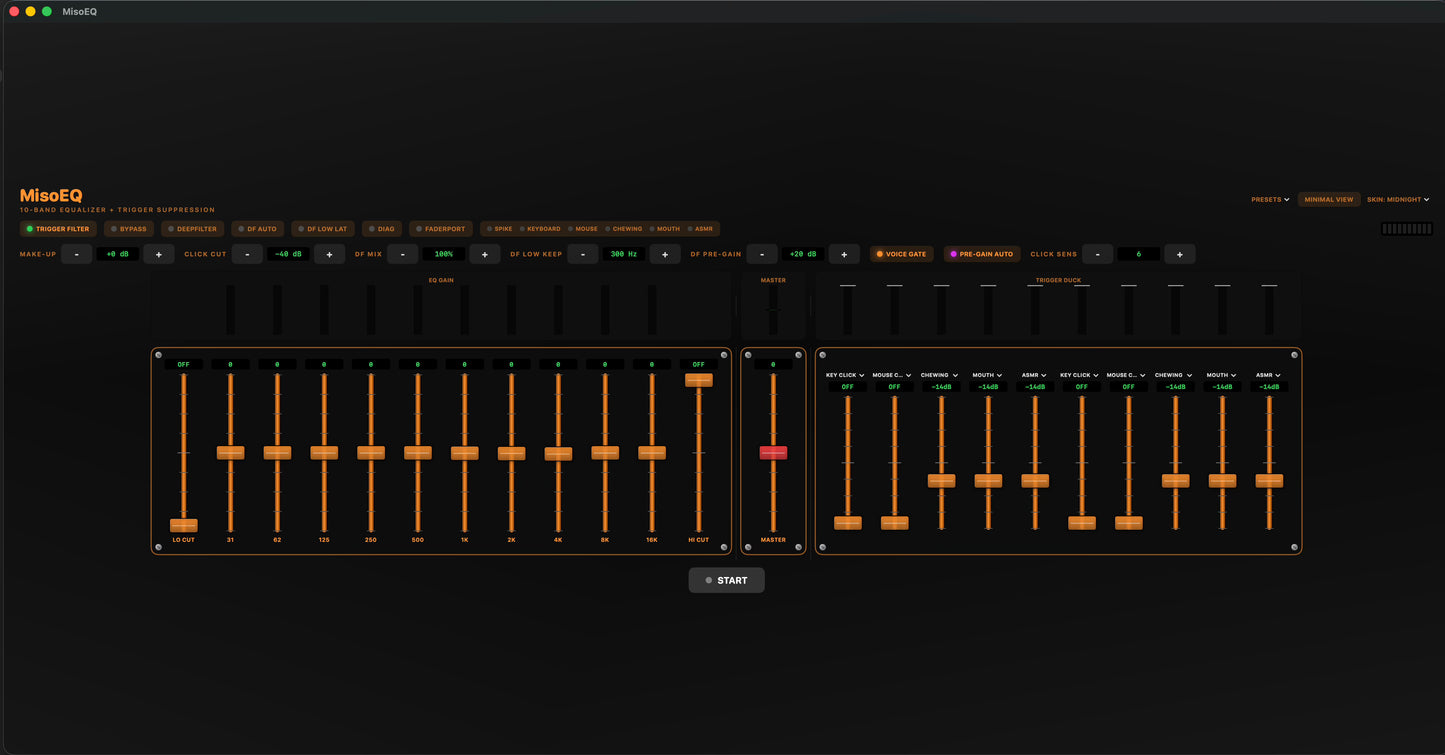Raise DF LOW KEEP with plus button
Image resolution: width=1445 pixels, height=755 pixels.
coord(665,254)
